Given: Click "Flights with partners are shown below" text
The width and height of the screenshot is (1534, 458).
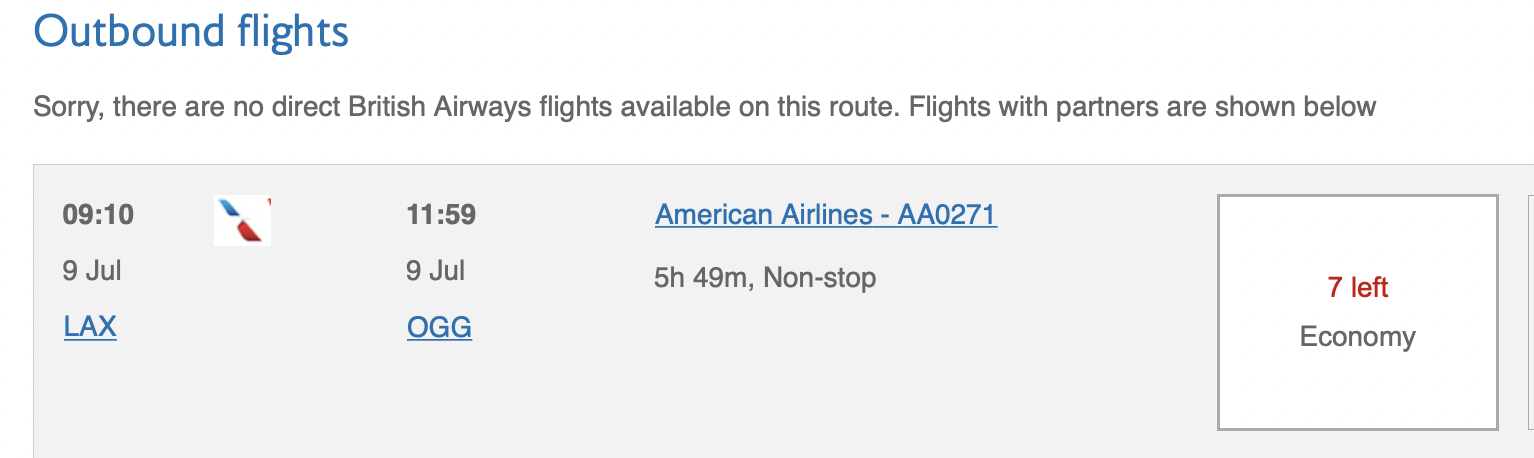Looking at the screenshot, I should 1142,106.
